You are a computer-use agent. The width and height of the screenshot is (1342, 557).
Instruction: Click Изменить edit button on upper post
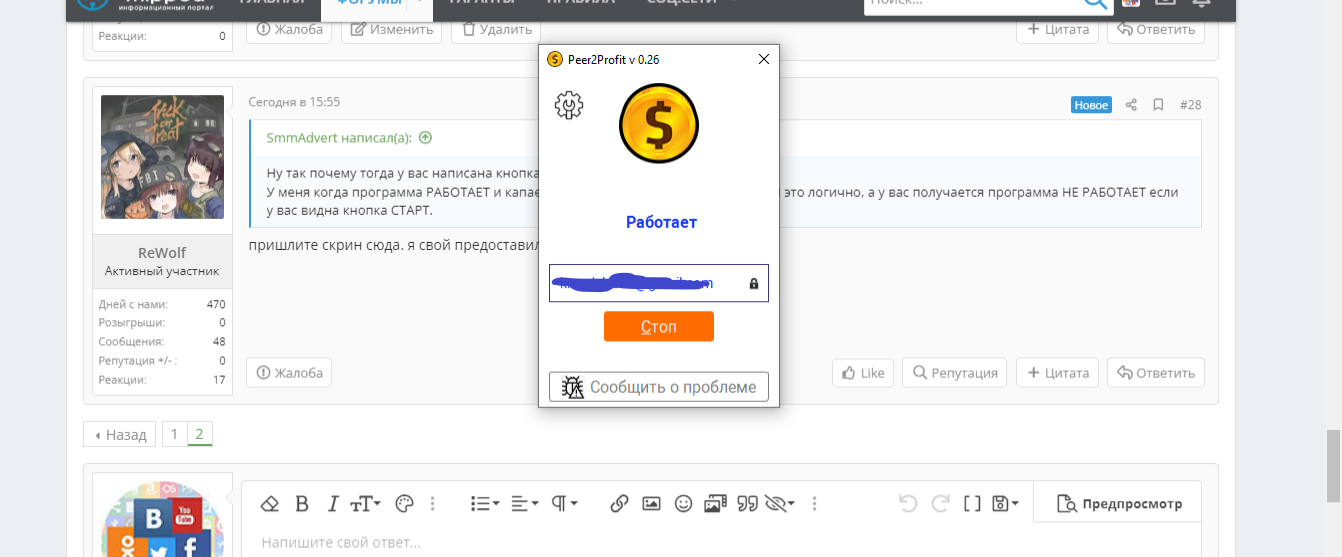[x=392, y=29]
